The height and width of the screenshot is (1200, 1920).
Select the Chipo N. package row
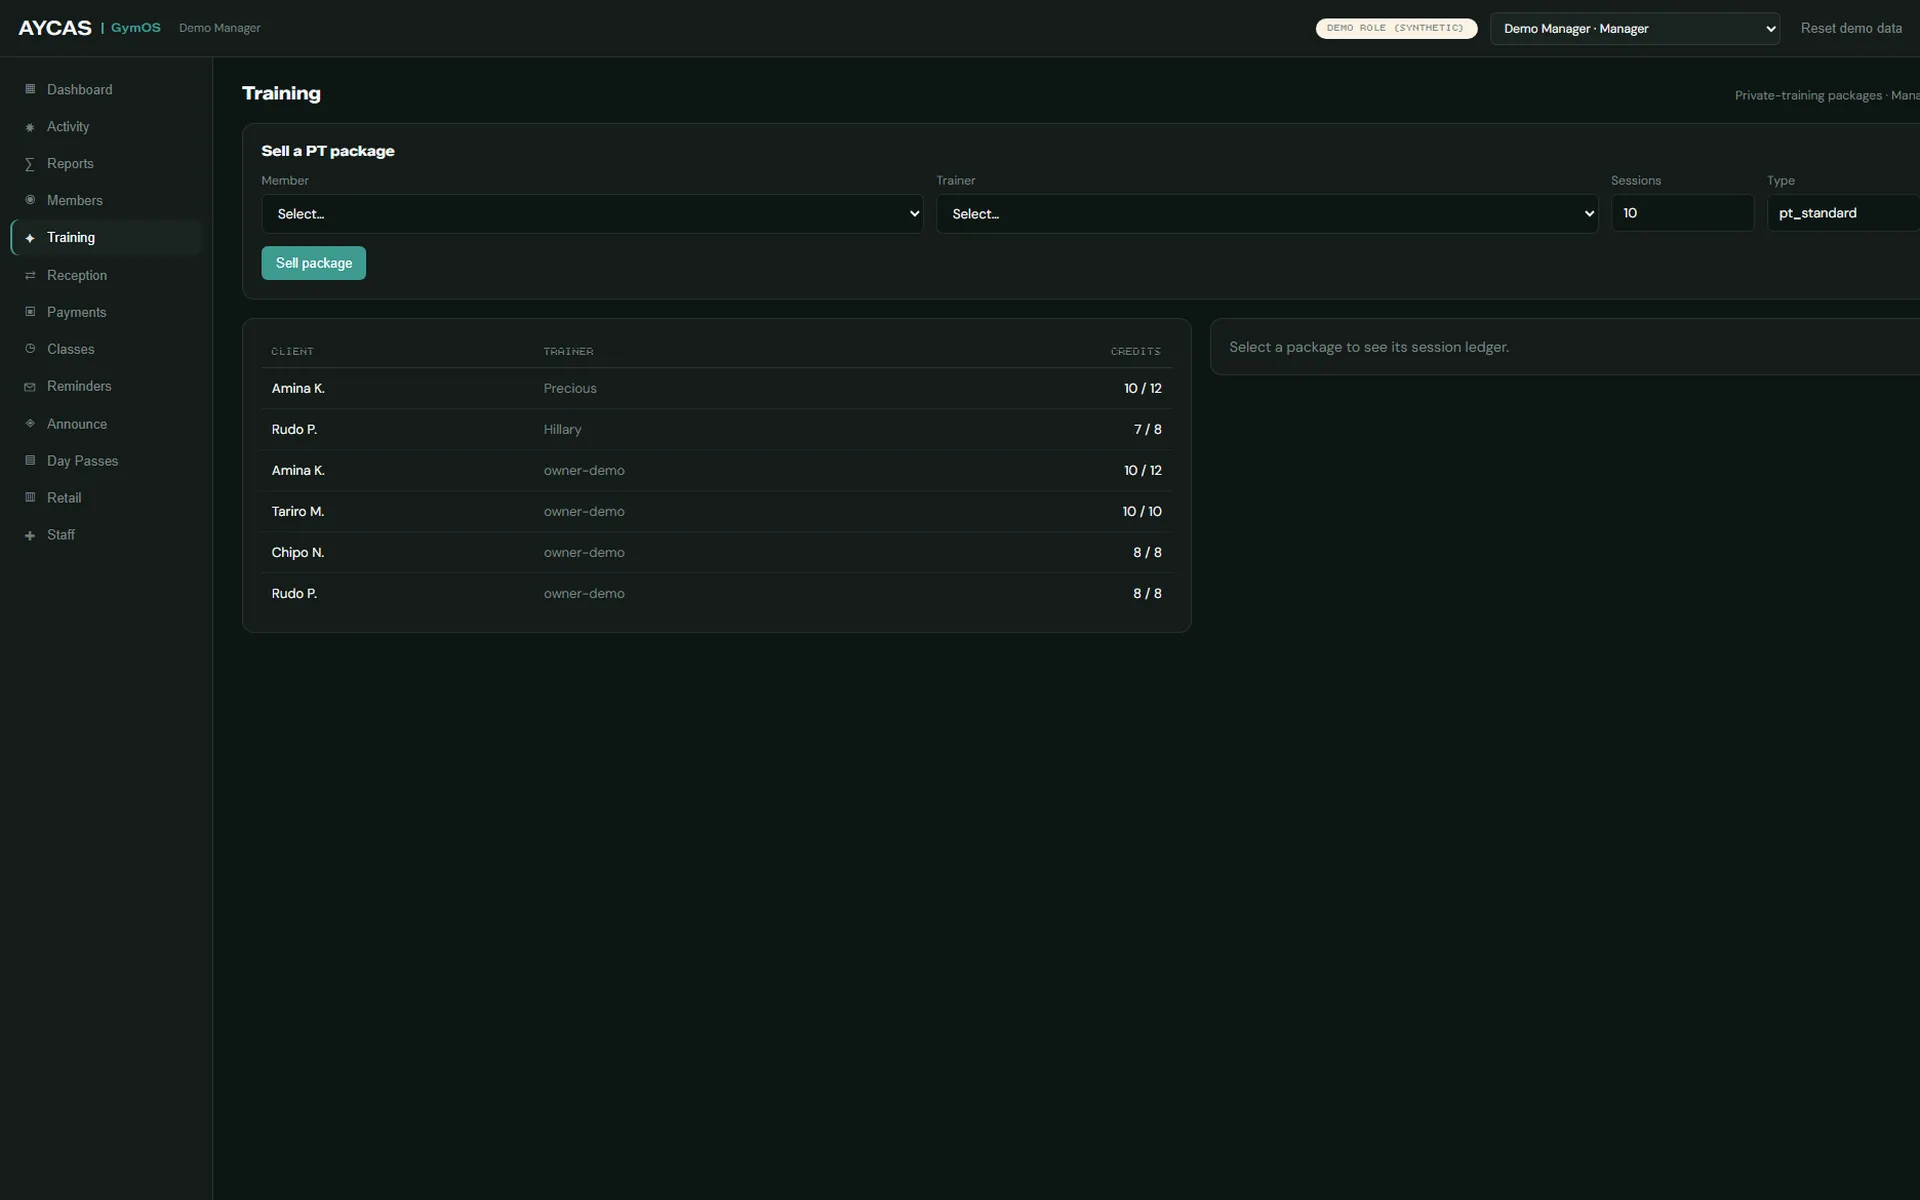click(x=716, y=552)
